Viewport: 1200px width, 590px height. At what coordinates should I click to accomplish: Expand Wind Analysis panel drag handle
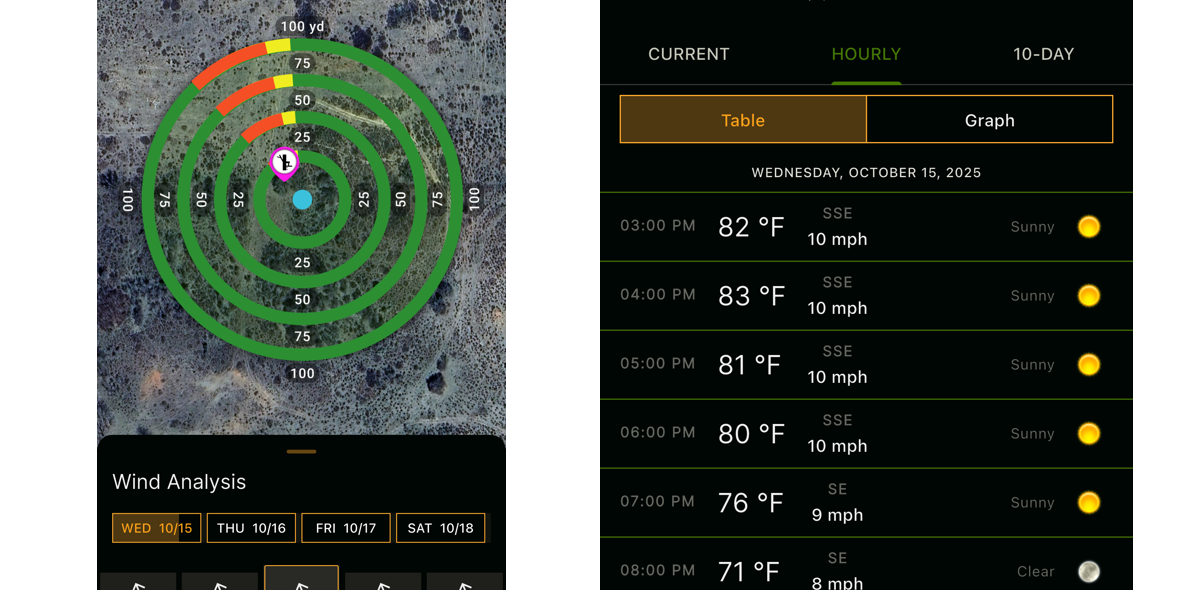point(301,452)
